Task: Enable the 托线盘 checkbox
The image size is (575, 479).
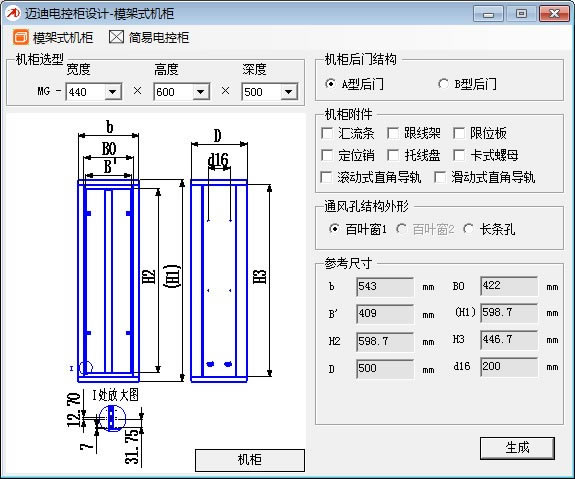Action: (x=393, y=155)
